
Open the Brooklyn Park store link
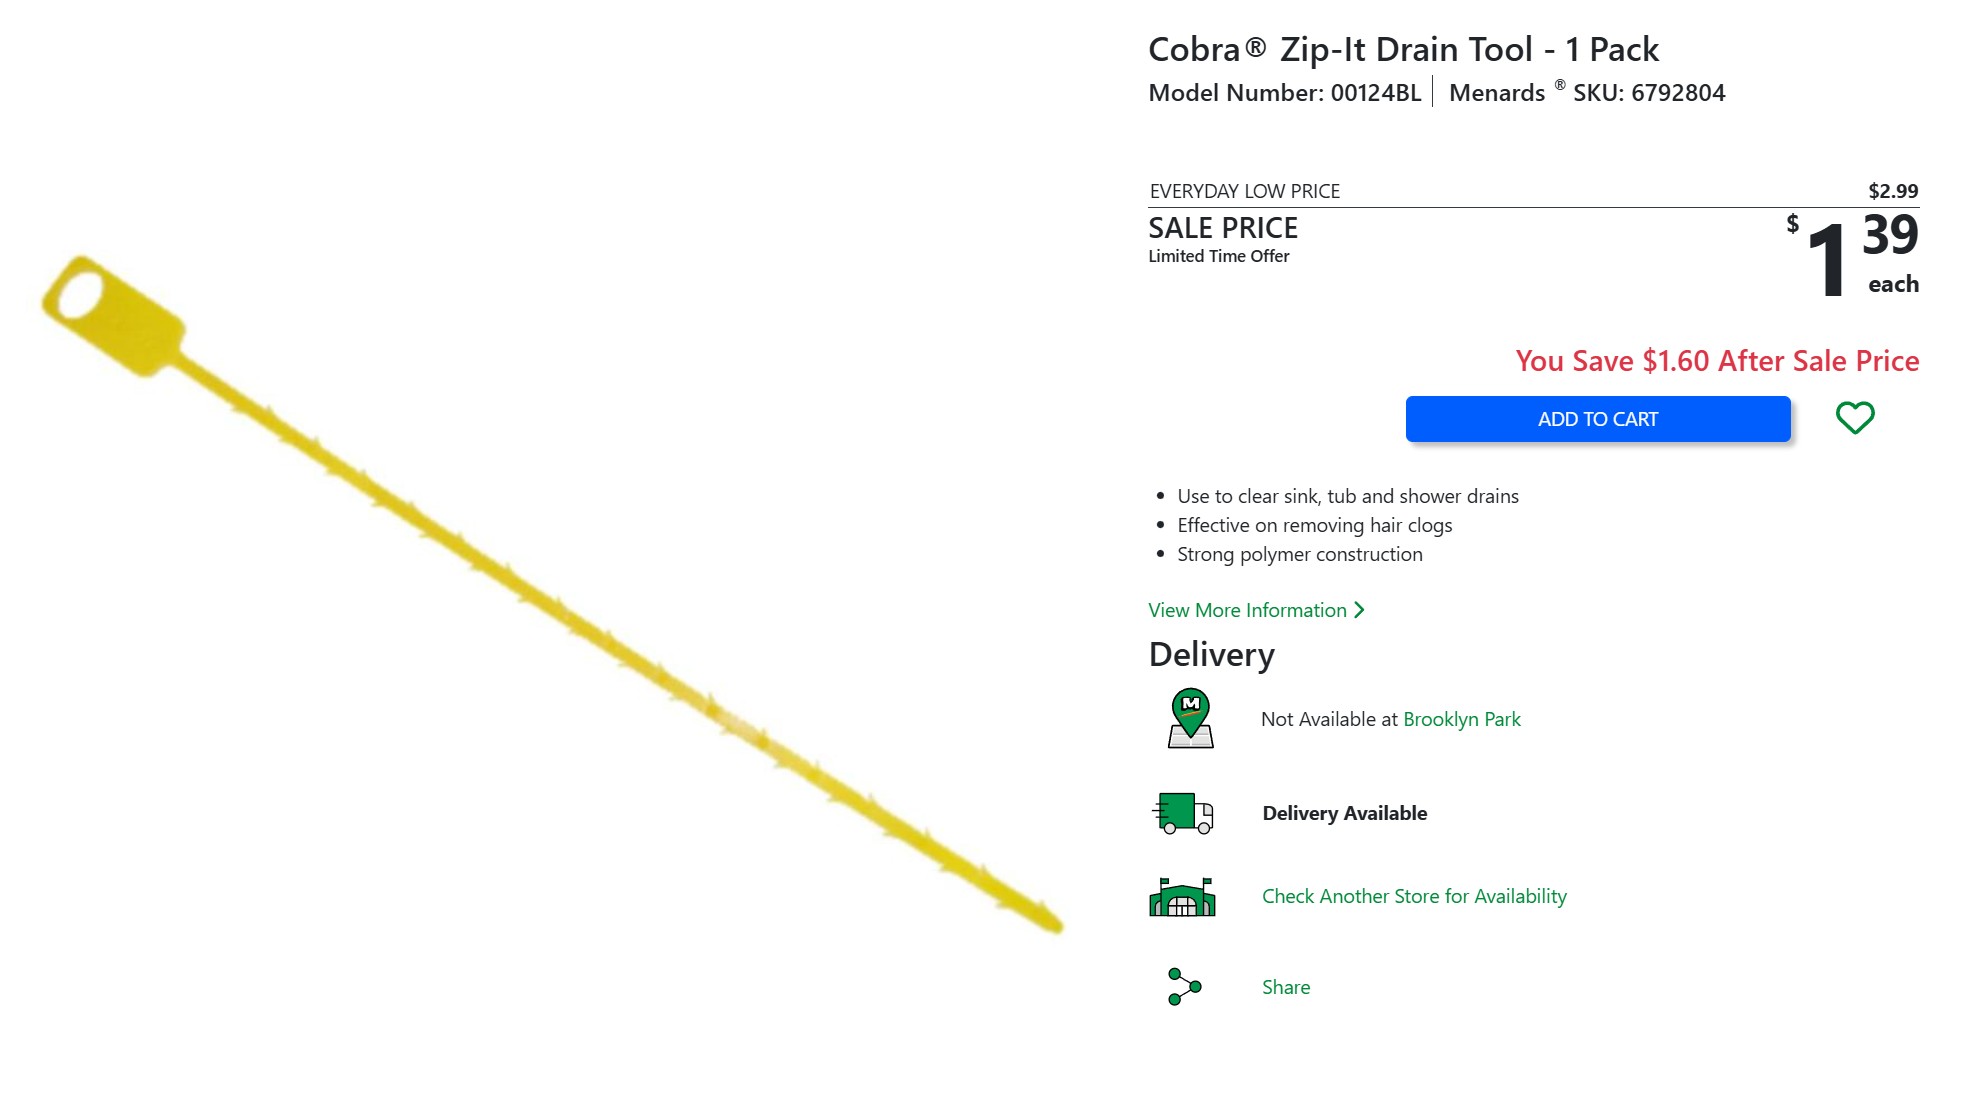1461,719
